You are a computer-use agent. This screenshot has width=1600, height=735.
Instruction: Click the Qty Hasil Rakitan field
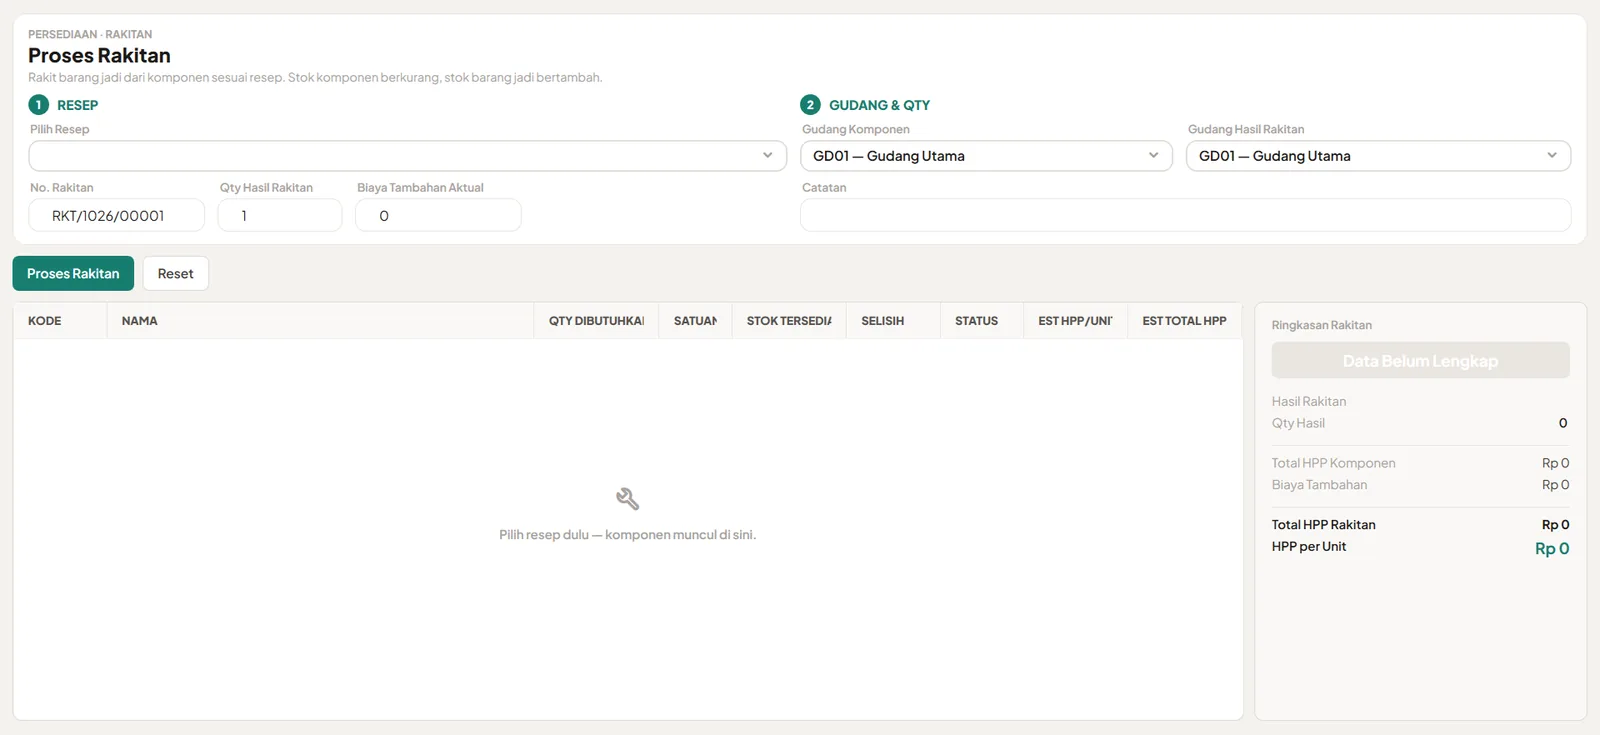(x=280, y=215)
